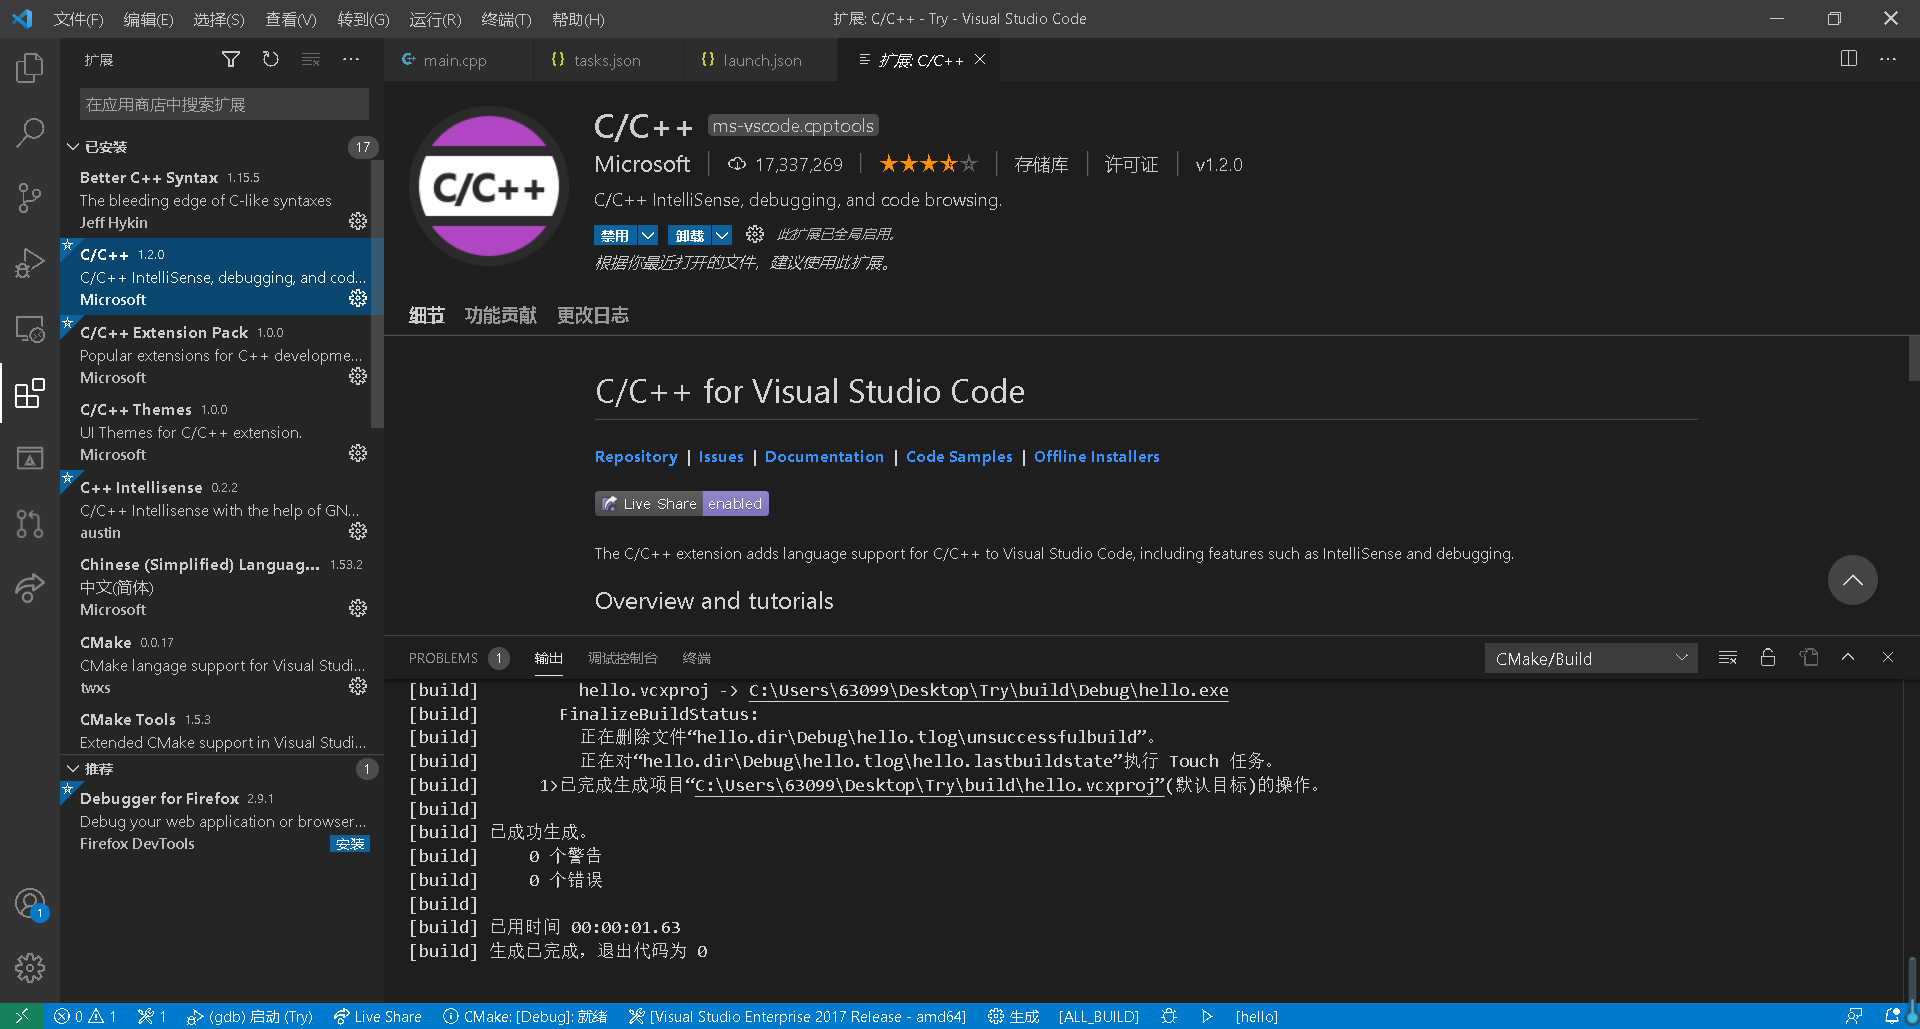
Task: Switch to the main.cpp tab
Action: (454, 60)
